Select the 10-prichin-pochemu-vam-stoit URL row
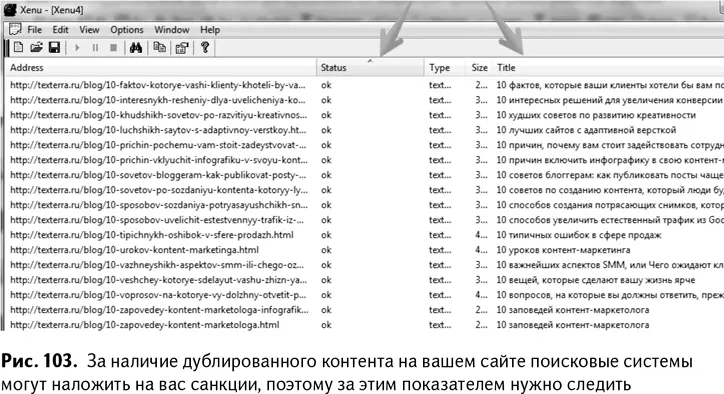 point(158,145)
